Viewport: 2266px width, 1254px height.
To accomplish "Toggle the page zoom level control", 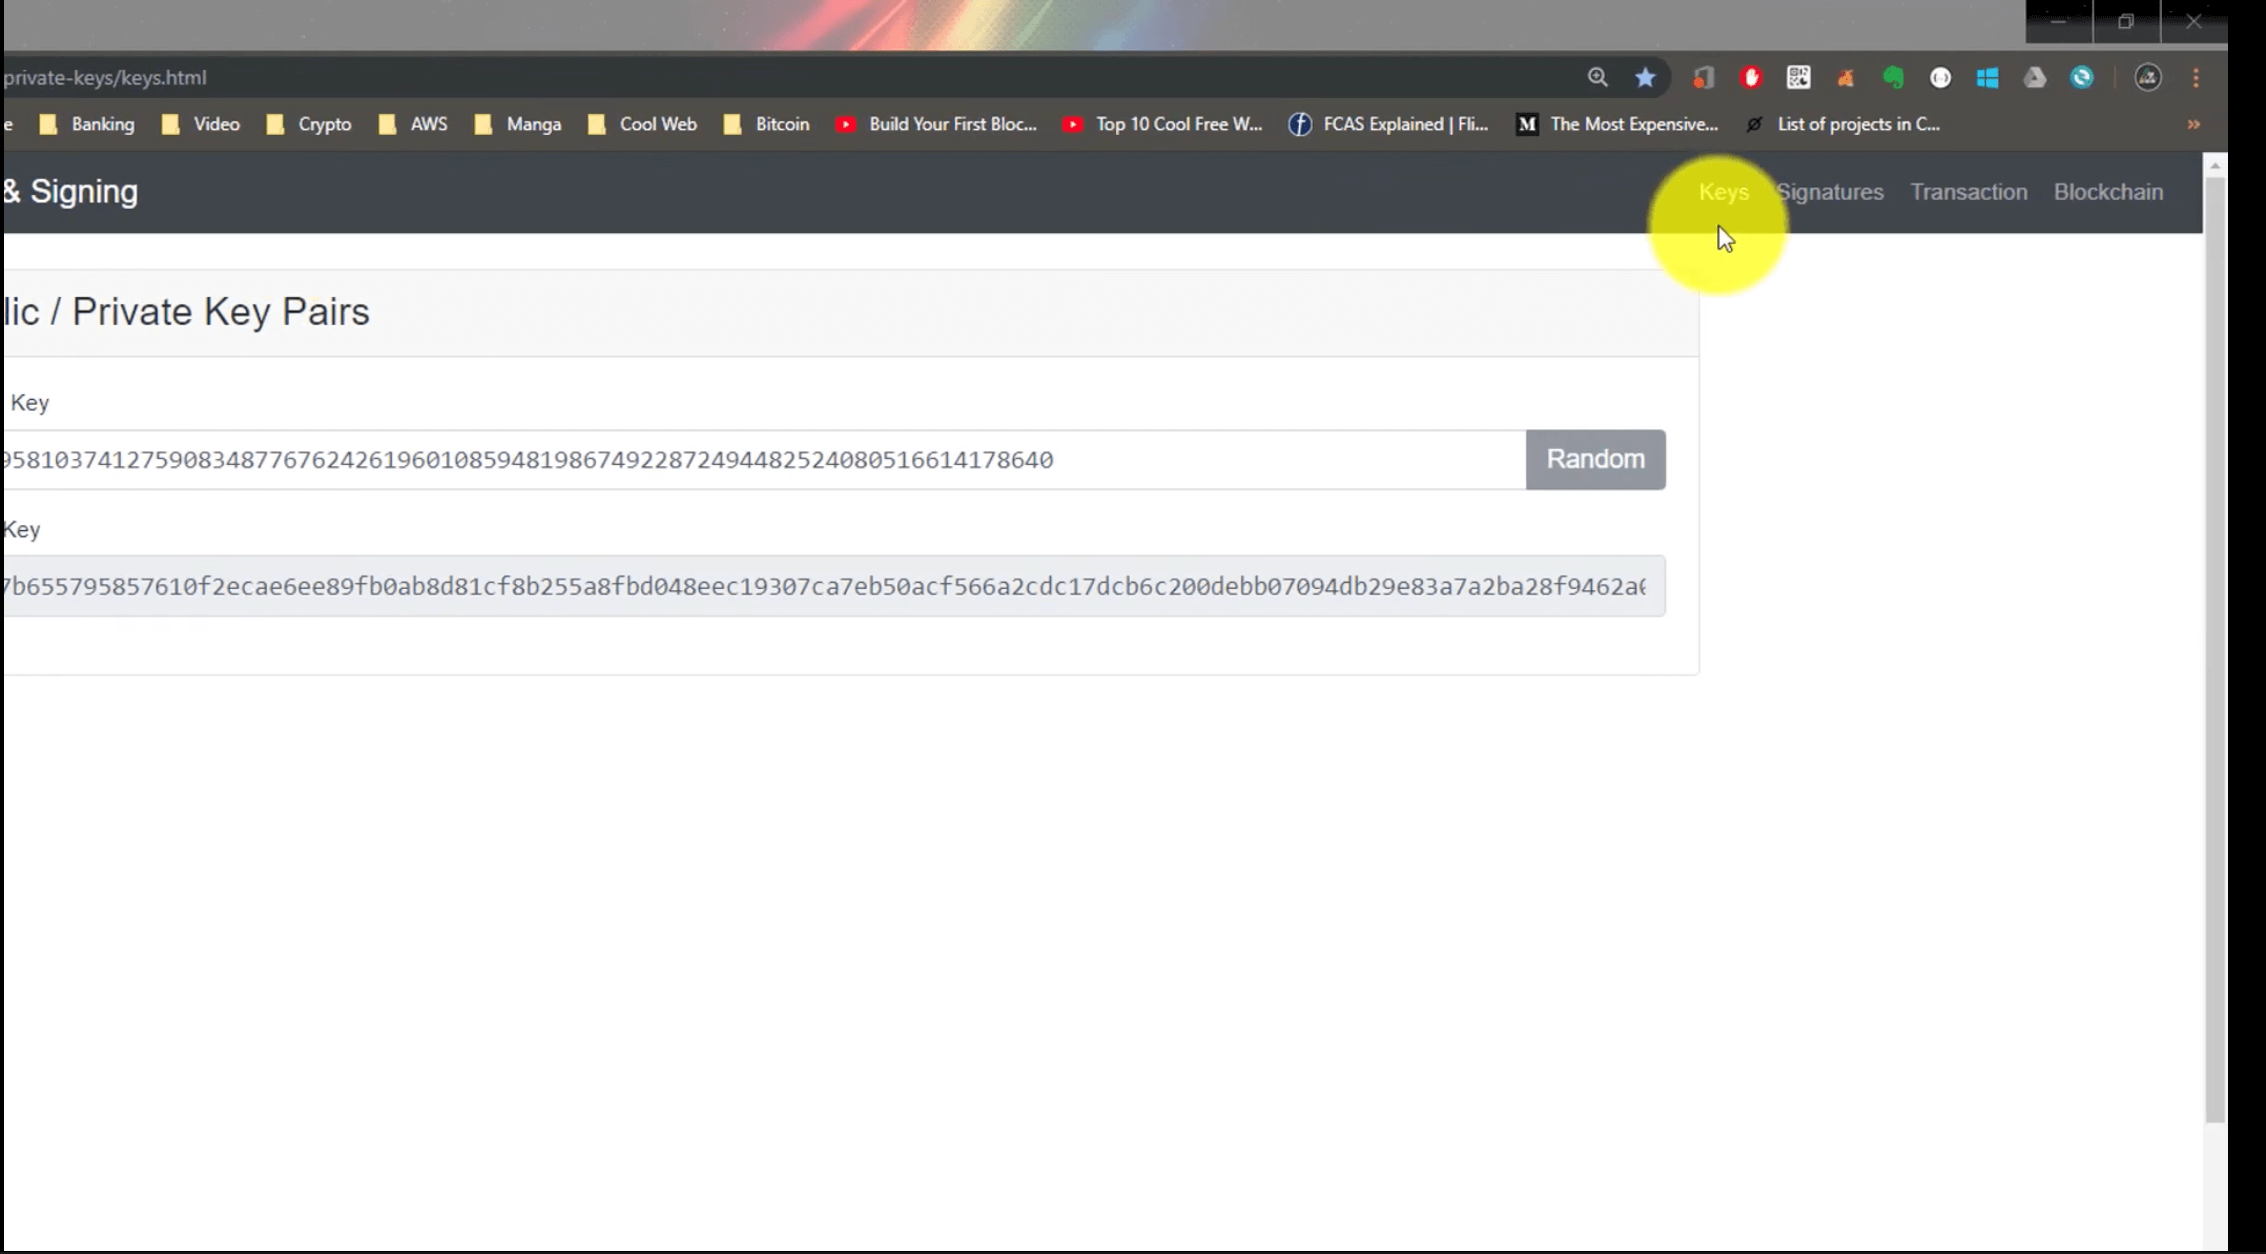I will coord(1599,77).
